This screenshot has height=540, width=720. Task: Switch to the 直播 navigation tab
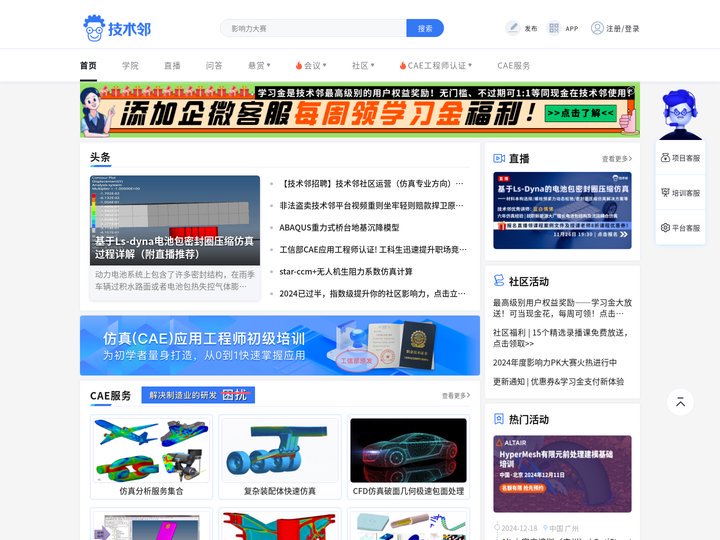[x=172, y=66]
